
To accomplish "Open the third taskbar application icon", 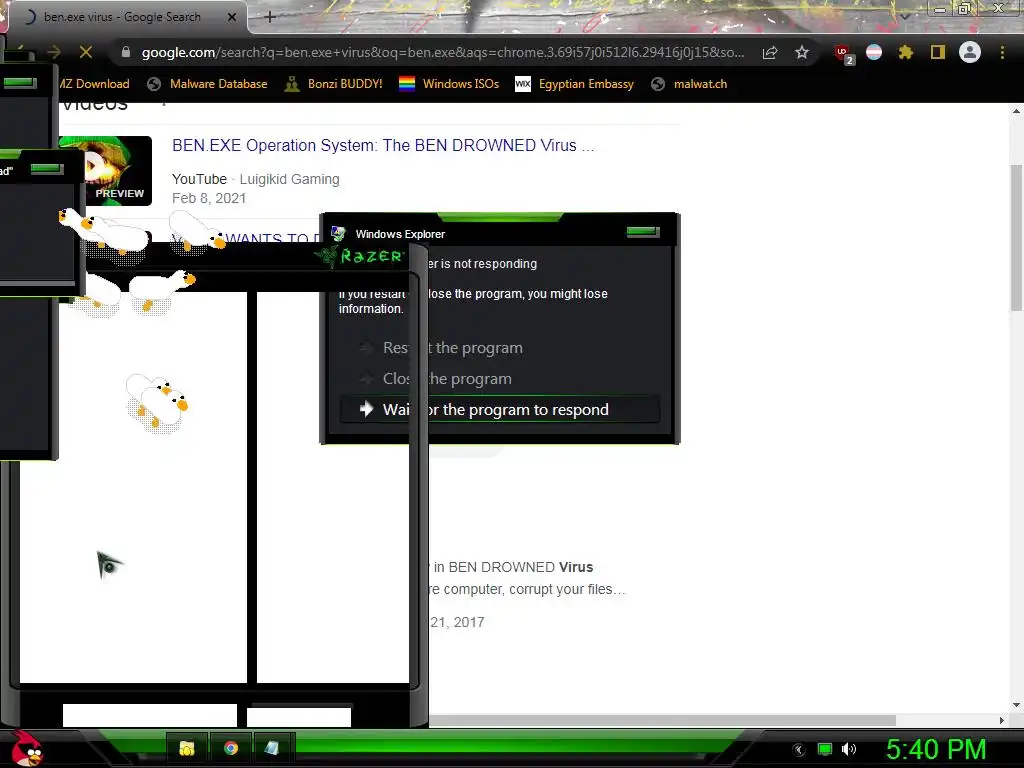I will [272, 748].
